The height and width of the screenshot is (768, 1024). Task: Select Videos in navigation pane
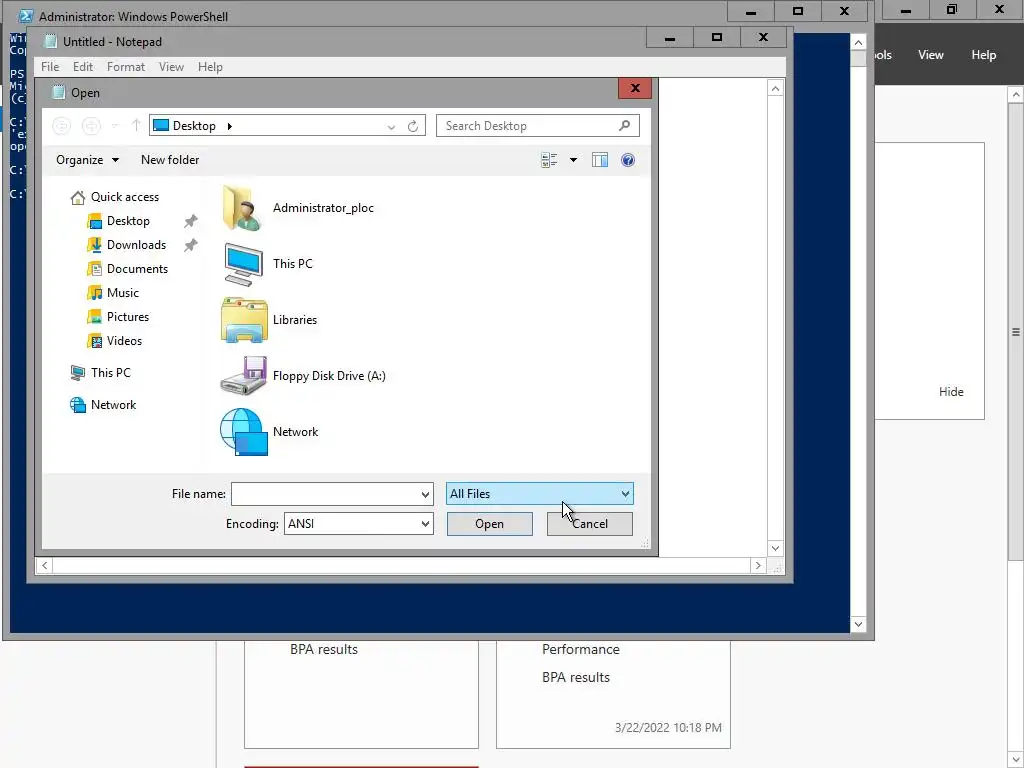coord(114,341)
